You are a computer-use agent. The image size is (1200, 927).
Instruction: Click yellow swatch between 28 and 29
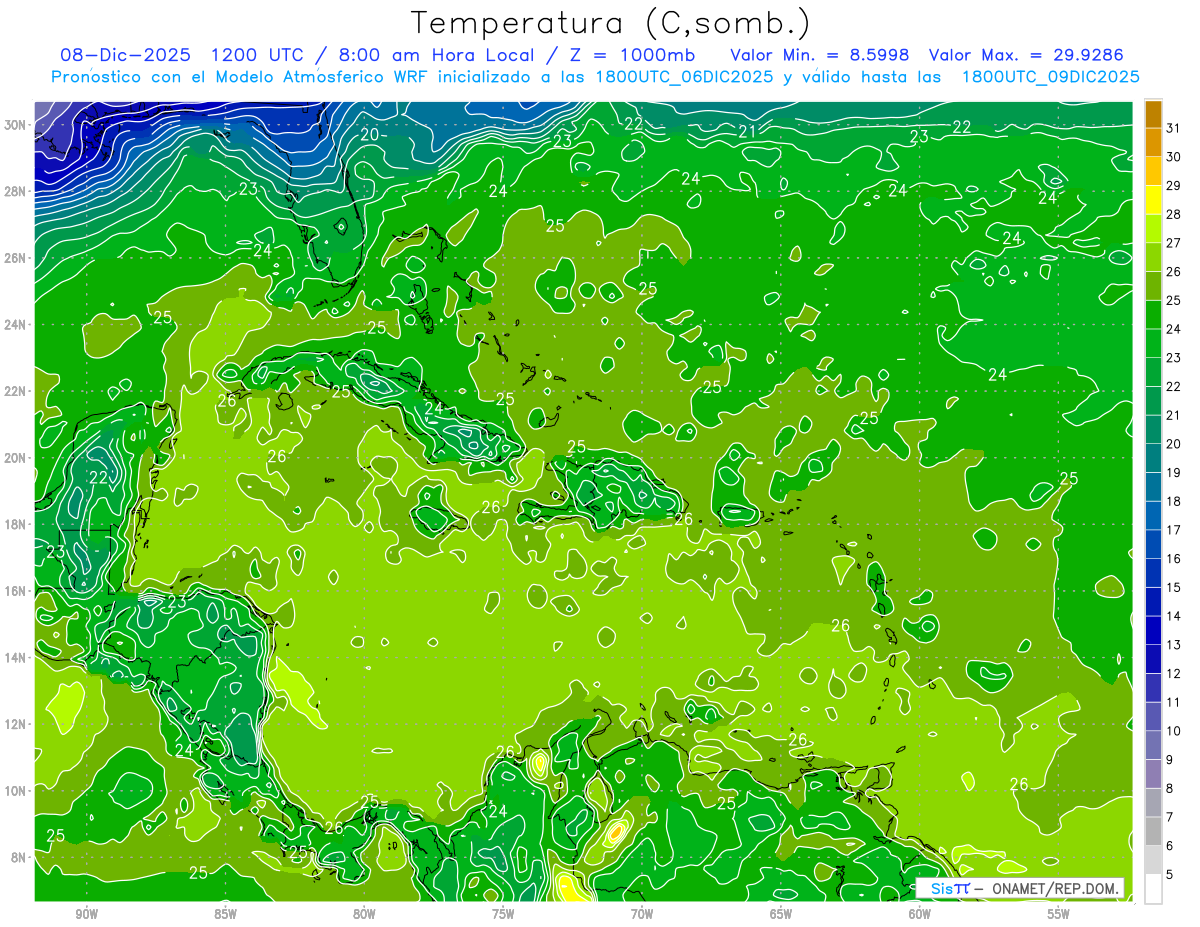click(1153, 200)
